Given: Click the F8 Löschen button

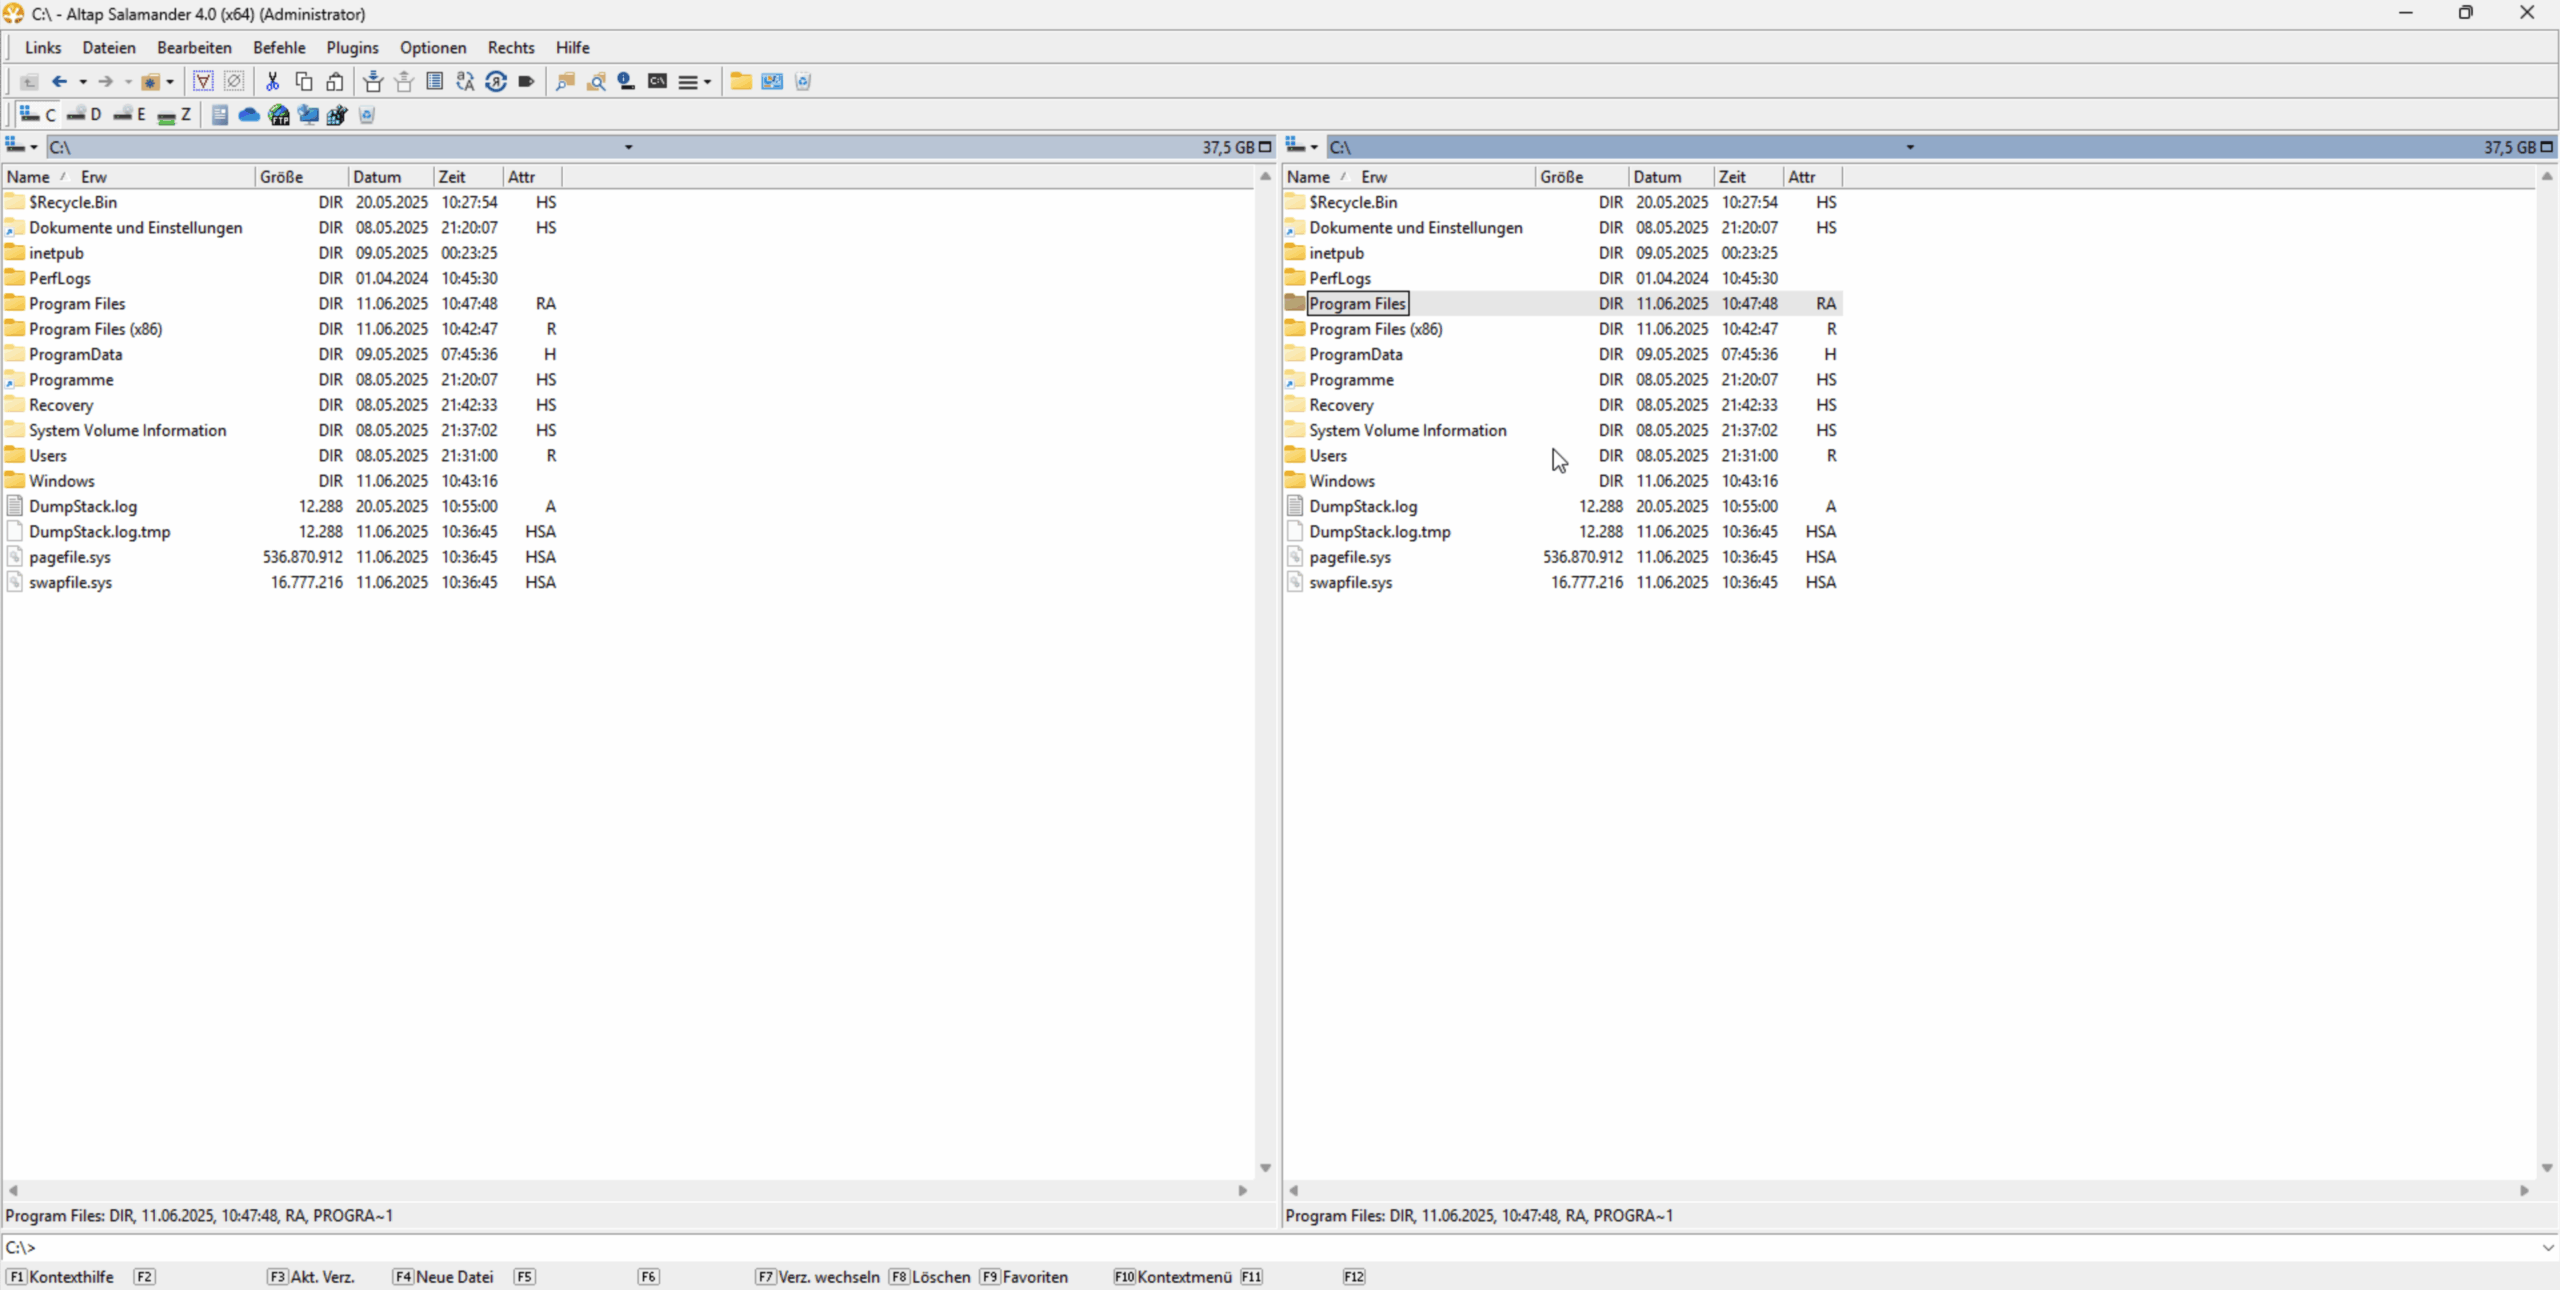Looking at the screenshot, I should click(x=930, y=1277).
